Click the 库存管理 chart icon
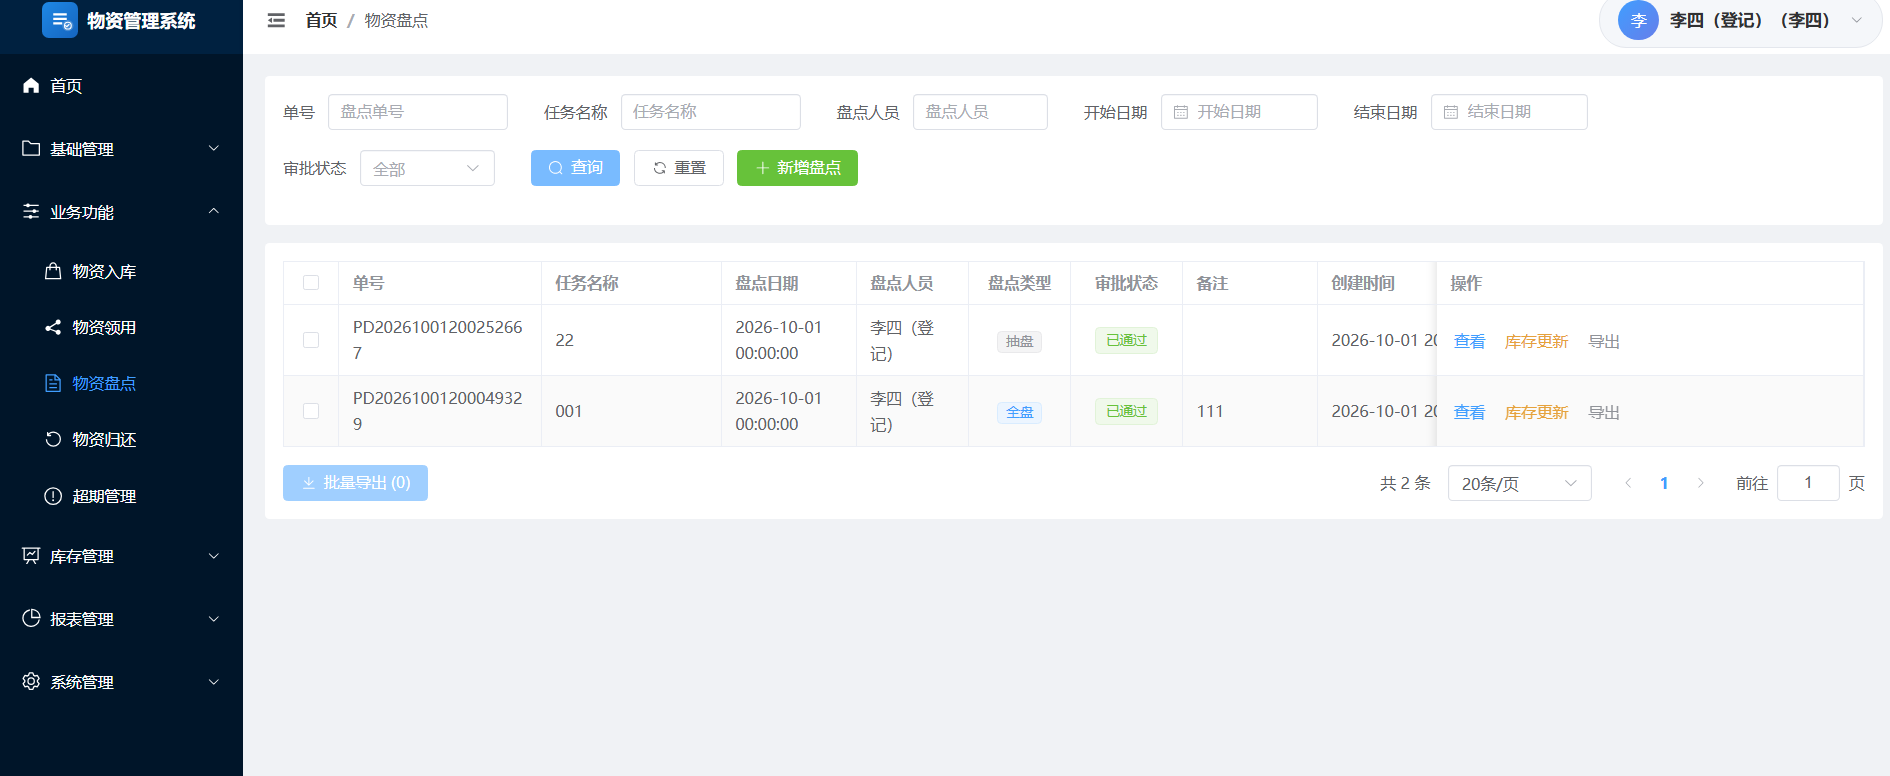Image resolution: width=1890 pixels, height=776 pixels. pyautogui.click(x=31, y=555)
